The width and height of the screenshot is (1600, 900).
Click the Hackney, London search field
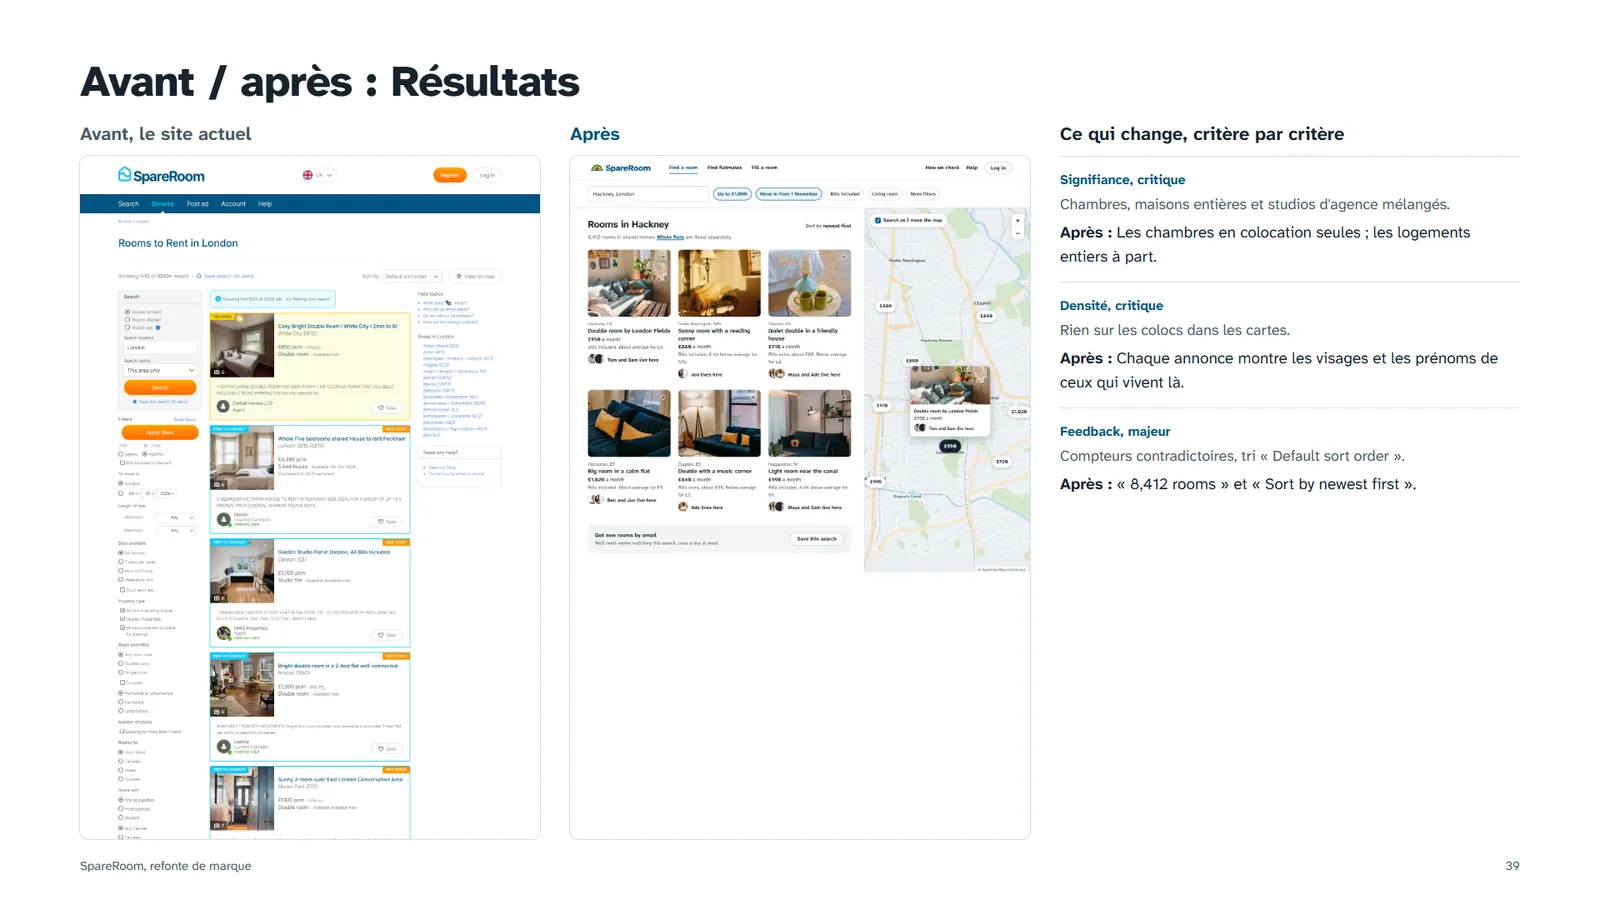coord(648,194)
